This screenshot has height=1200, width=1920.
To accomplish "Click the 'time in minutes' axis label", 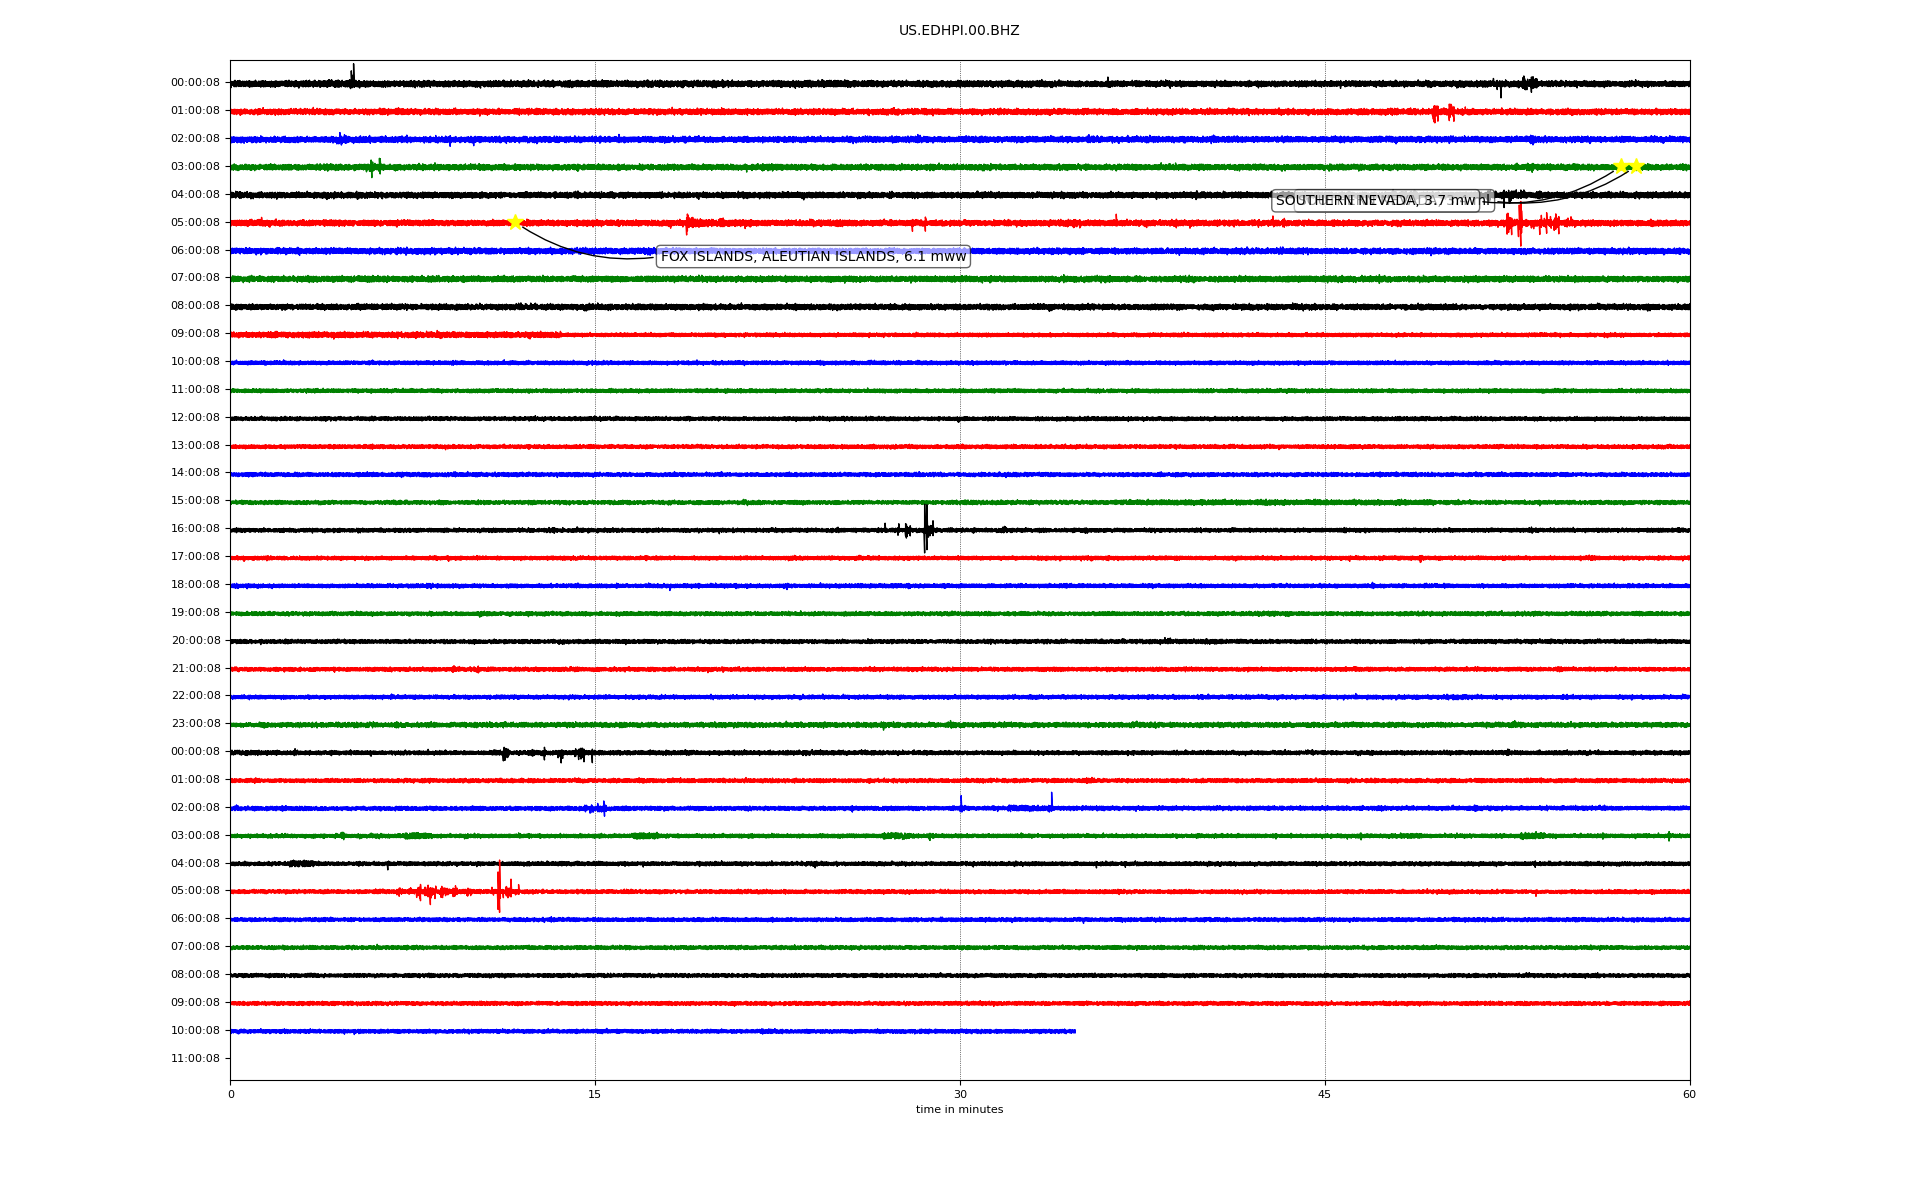I will (959, 1110).
